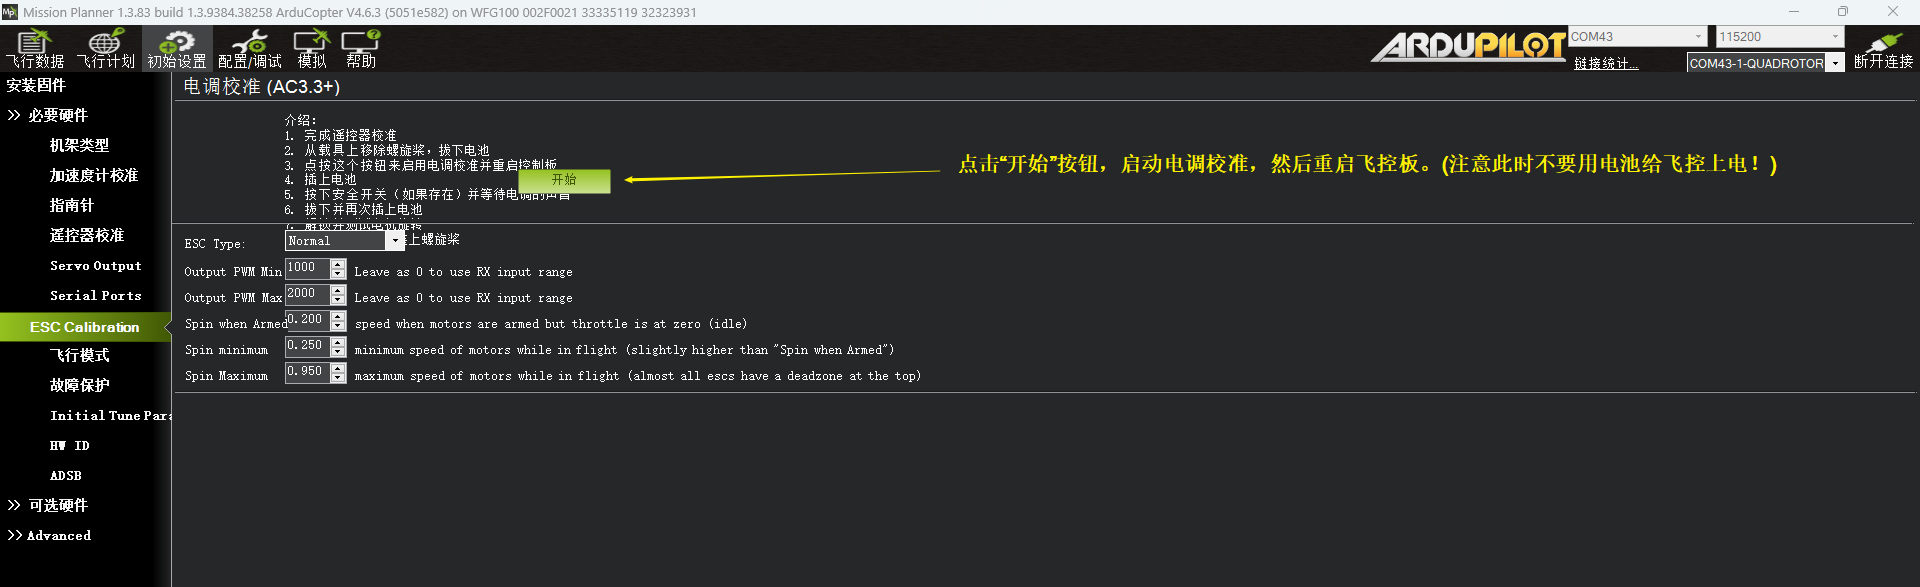The image size is (1920, 587).
Task: Select 故障保护 failsafe
Action: (80, 385)
